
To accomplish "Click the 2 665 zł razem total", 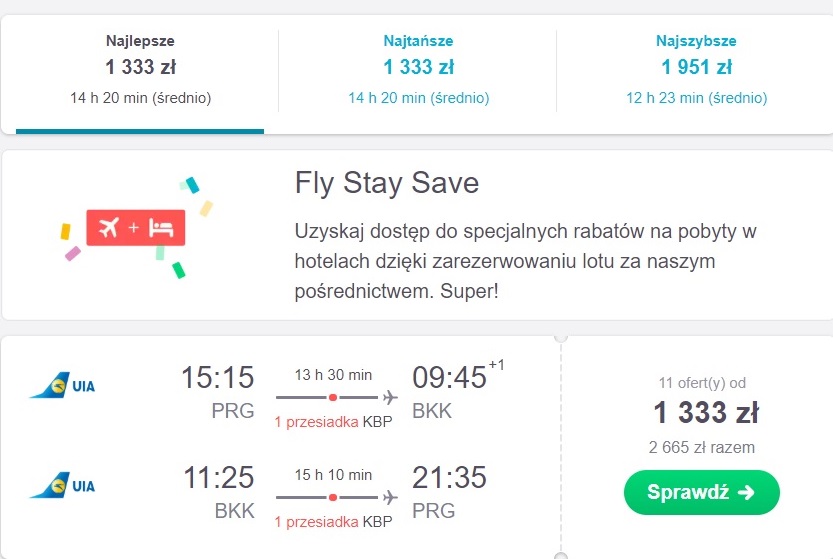I will (x=701, y=447).
